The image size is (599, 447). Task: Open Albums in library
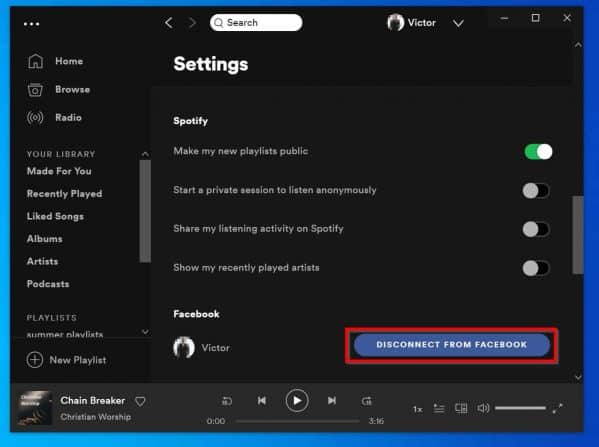(45, 239)
